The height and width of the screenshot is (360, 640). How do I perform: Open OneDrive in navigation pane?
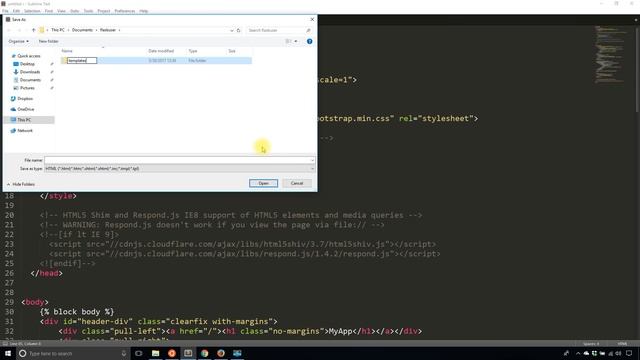(25, 109)
